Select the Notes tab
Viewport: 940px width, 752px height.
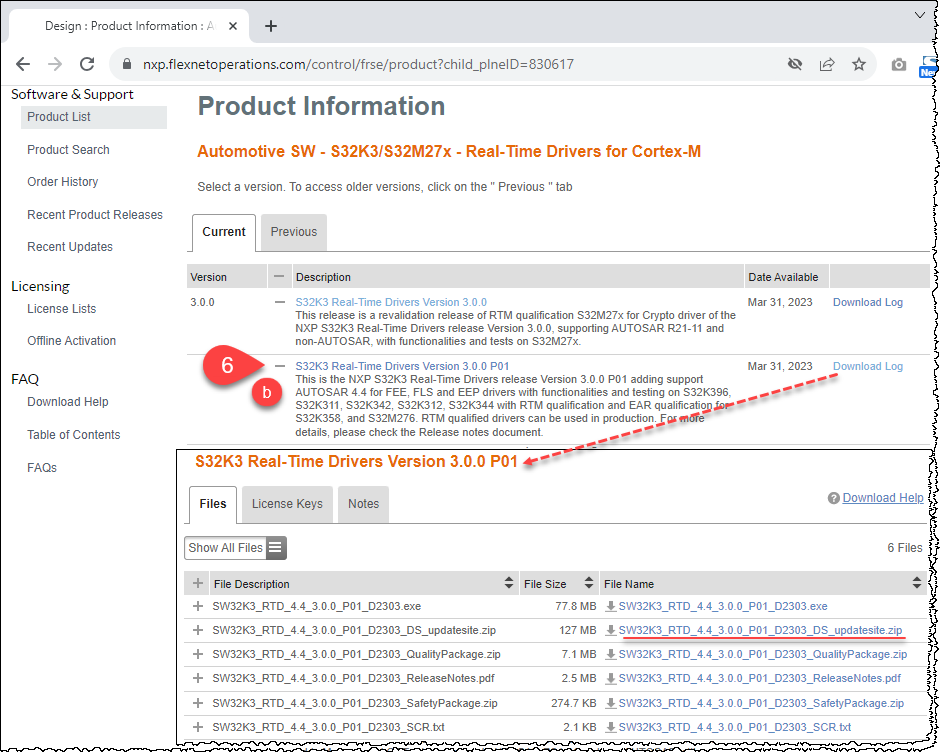(x=363, y=504)
